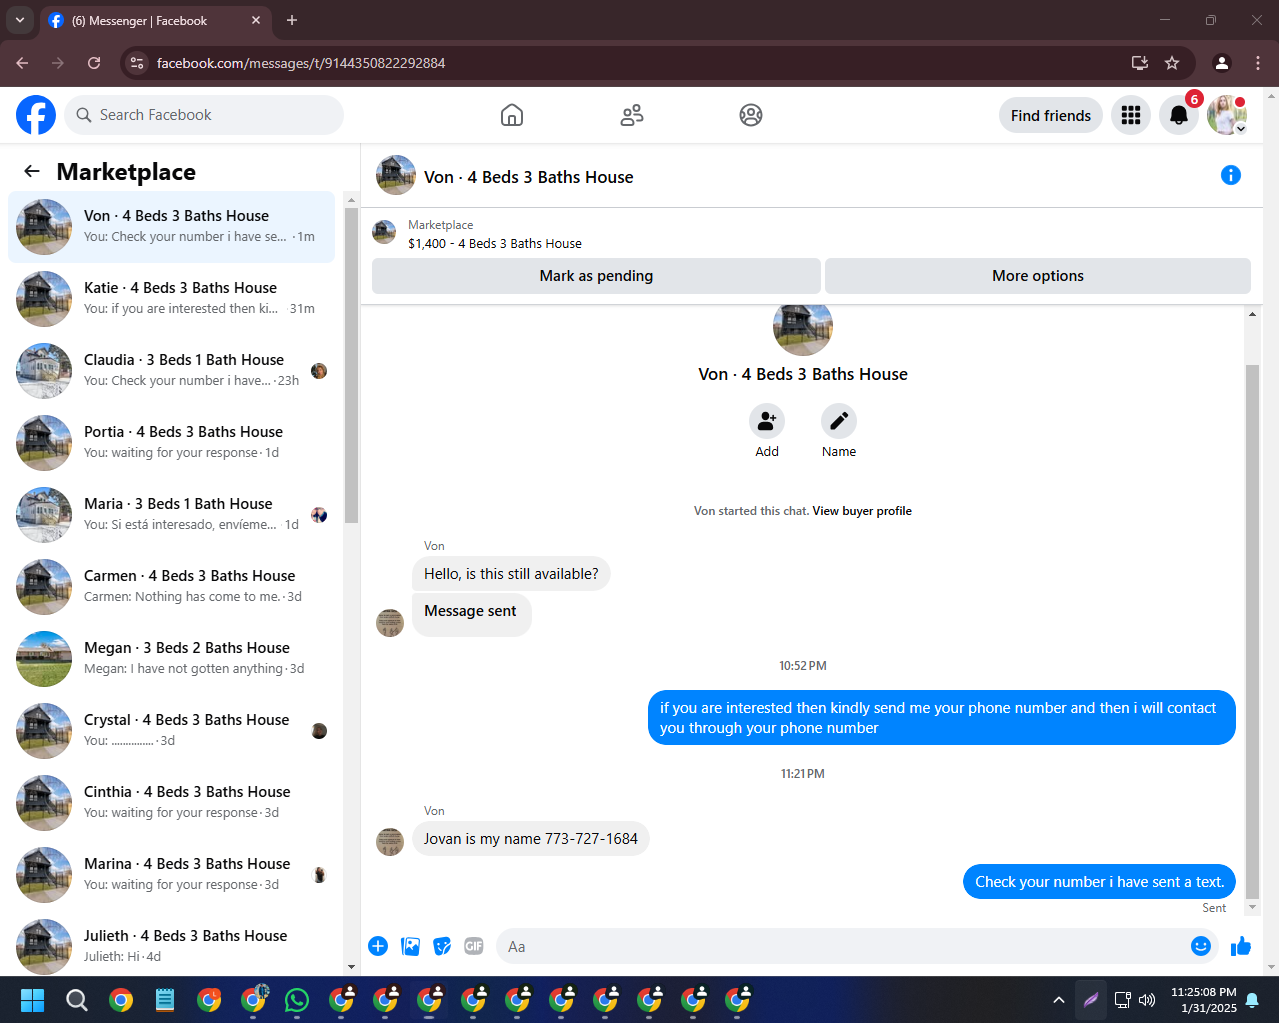The width and height of the screenshot is (1279, 1023).
Task: Reload the page with browser refresh
Action: point(94,63)
